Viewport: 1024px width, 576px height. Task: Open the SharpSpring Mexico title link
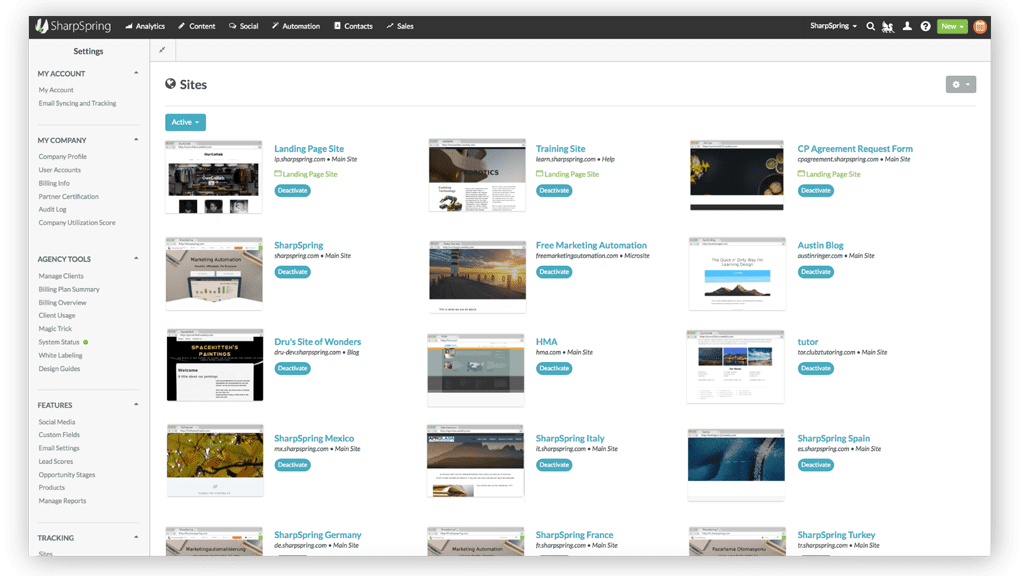314,438
